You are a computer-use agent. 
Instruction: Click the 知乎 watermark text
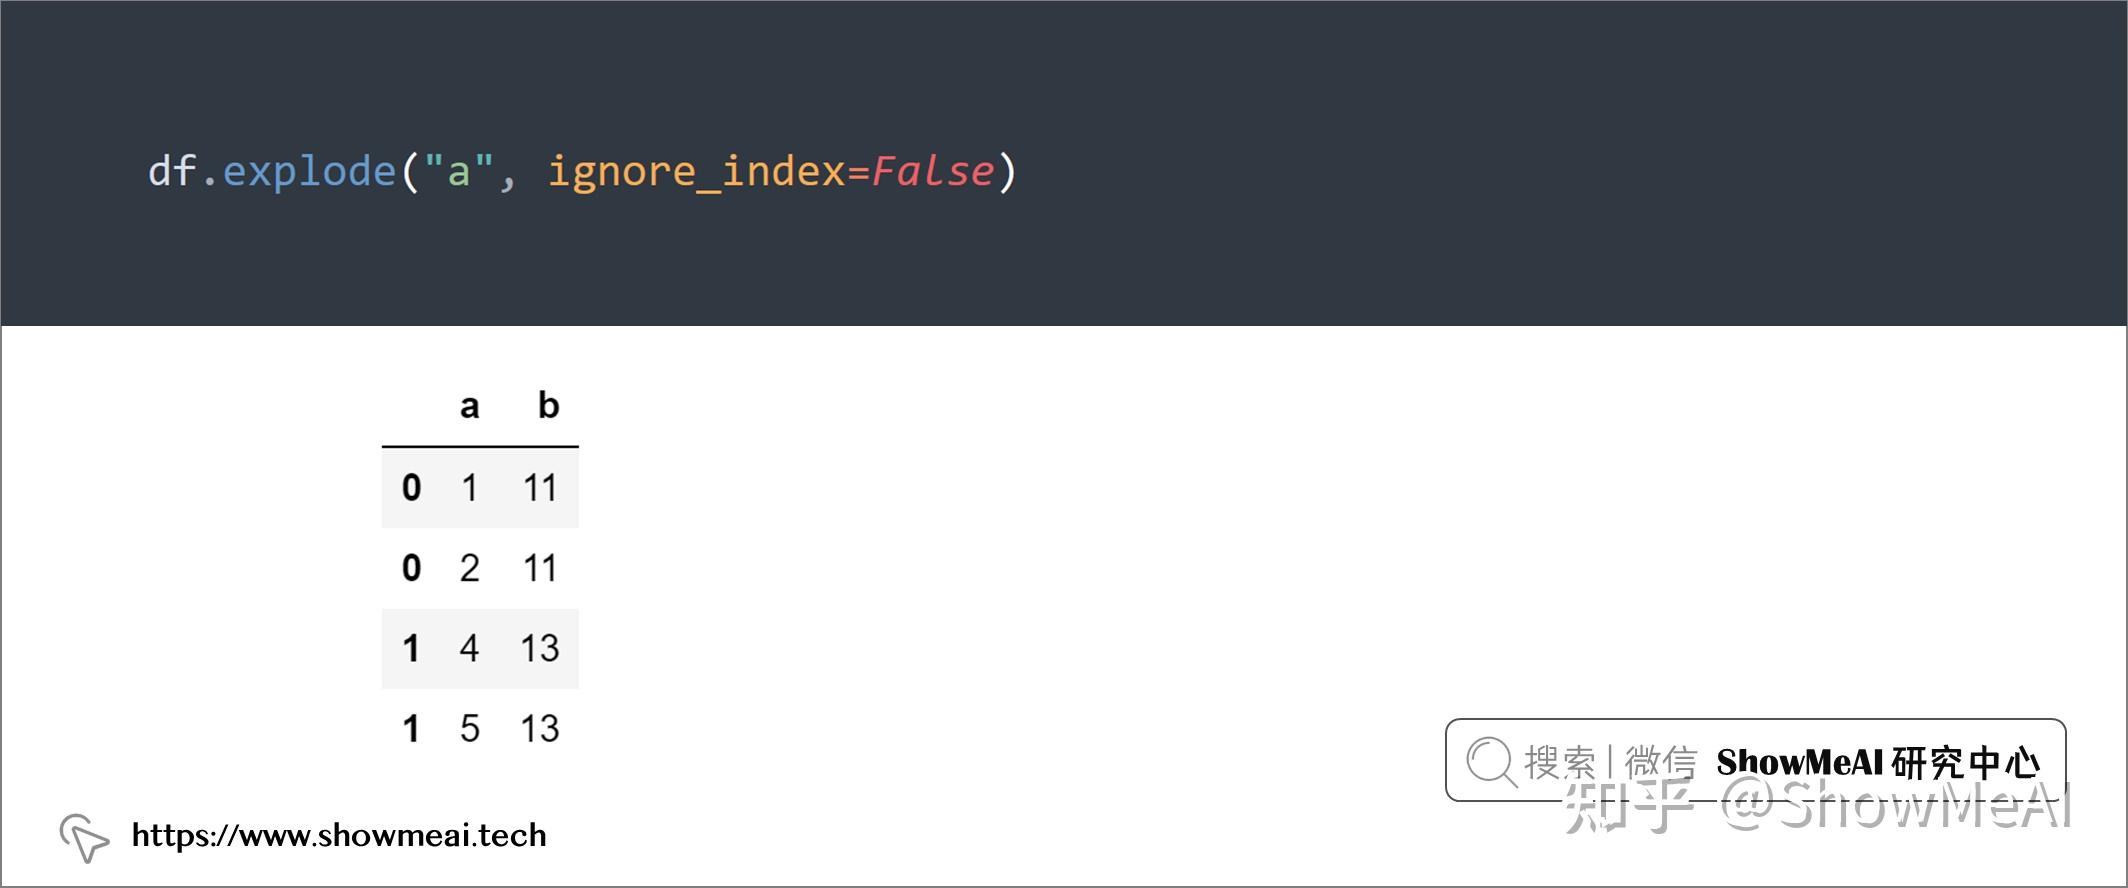point(1628,806)
